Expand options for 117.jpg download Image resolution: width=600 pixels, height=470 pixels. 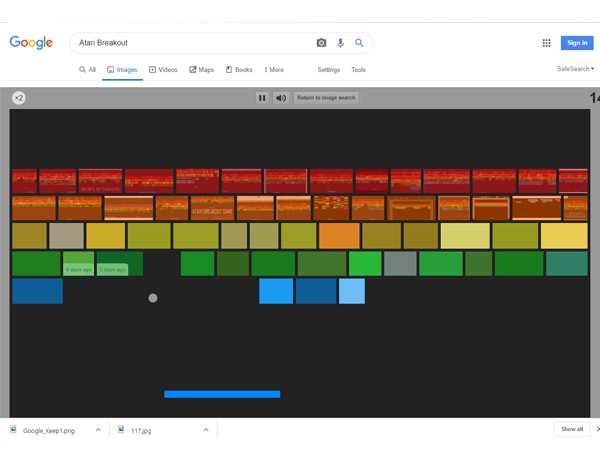206,430
